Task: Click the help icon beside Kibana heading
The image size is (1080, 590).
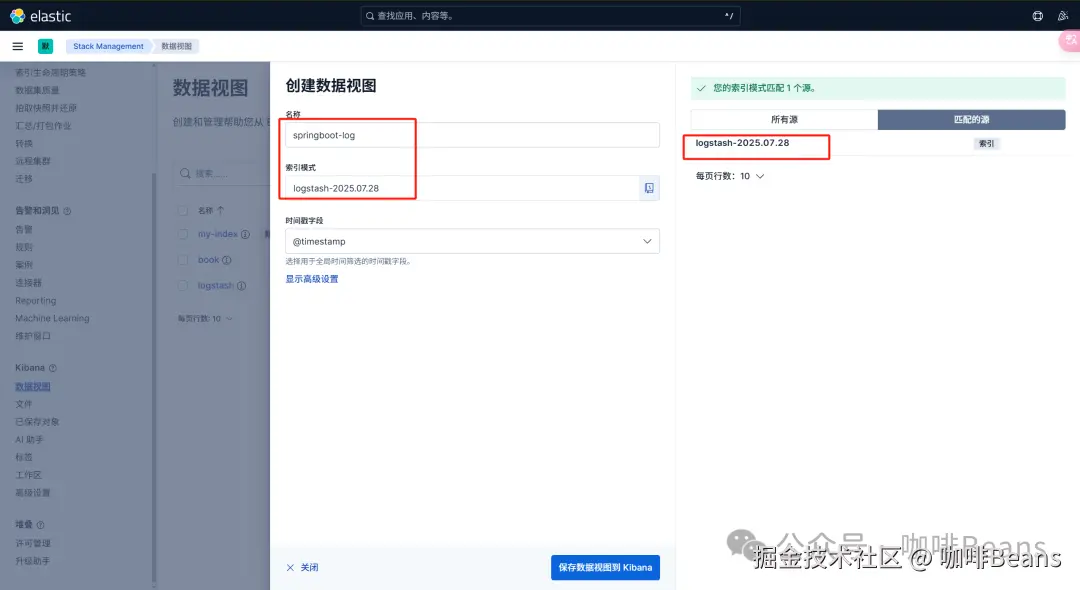Action: (52, 368)
